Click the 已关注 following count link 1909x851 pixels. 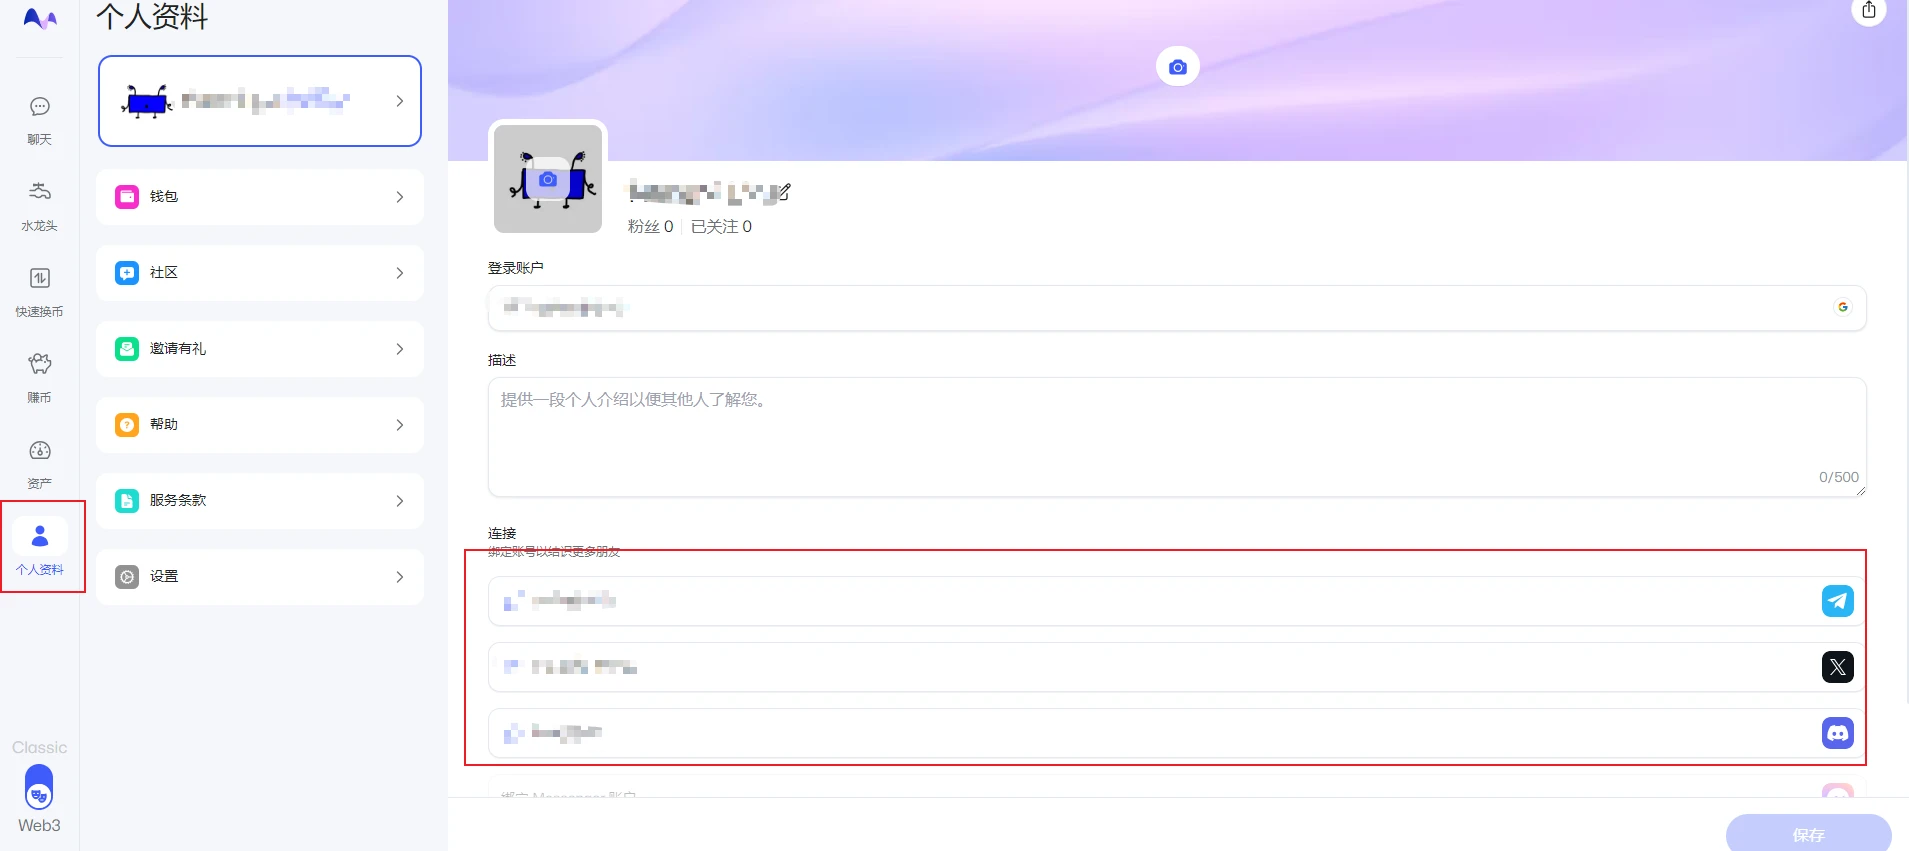[721, 227]
